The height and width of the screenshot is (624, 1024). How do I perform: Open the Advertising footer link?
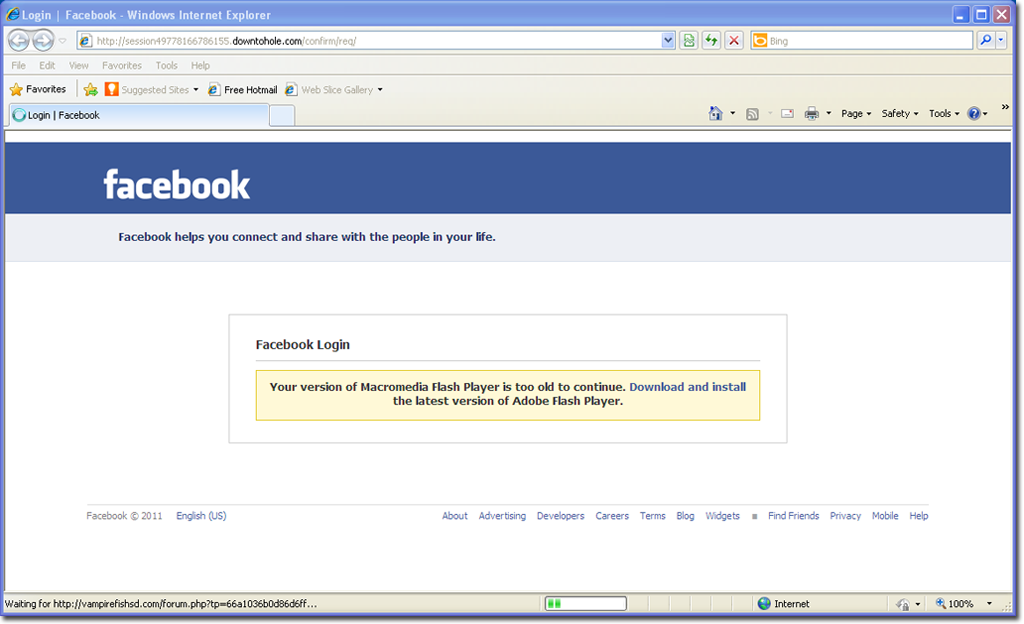point(502,516)
